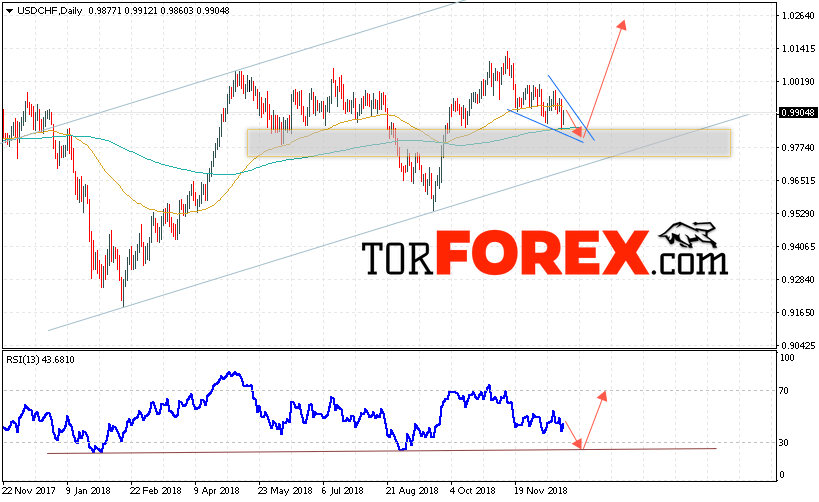Select the USDCHF,Daily chart title text
Image resolution: width=819 pixels, height=502 pixels.
(x=50, y=10)
